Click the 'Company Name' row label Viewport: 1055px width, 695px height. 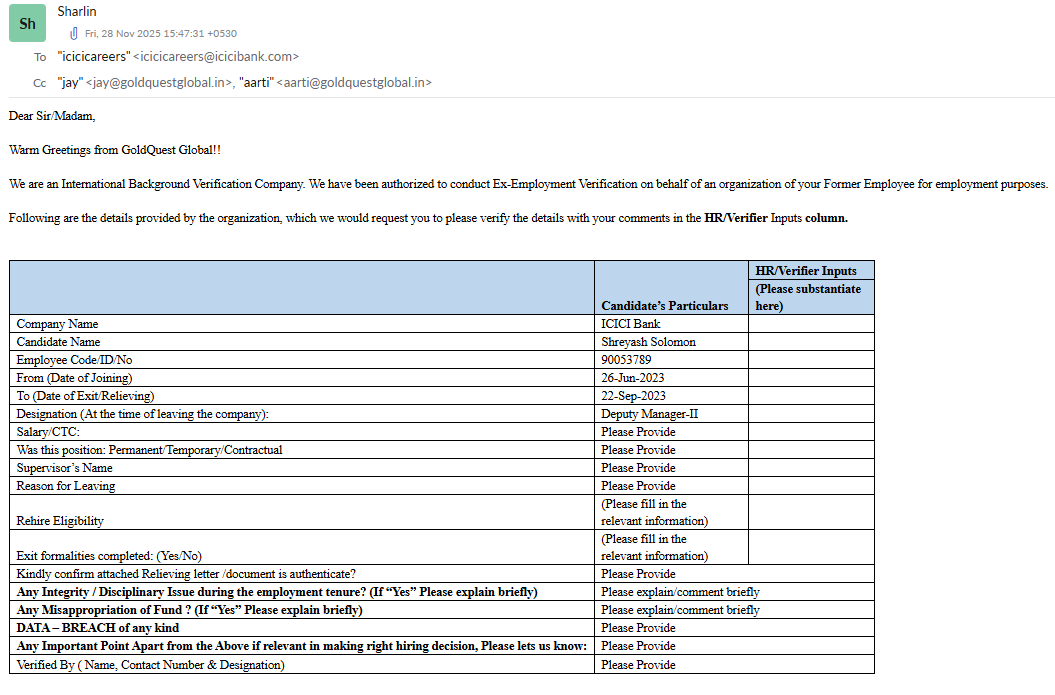coord(57,324)
